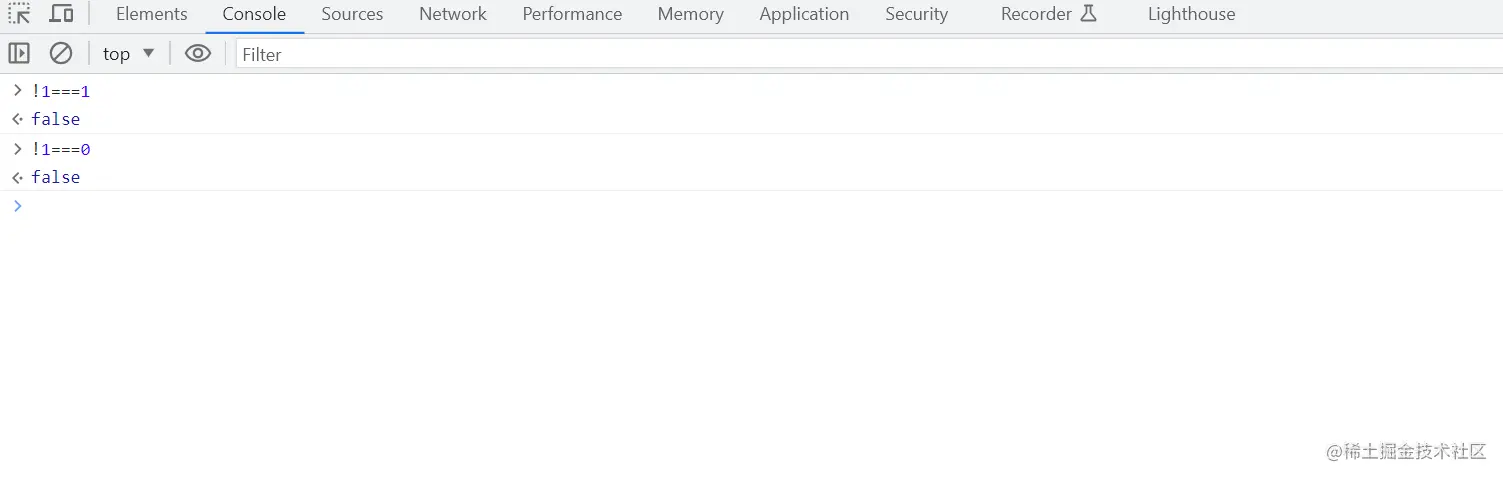Image resolution: width=1503 pixels, height=478 pixels.
Task: Go to the Network tab
Action: tap(453, 14)
